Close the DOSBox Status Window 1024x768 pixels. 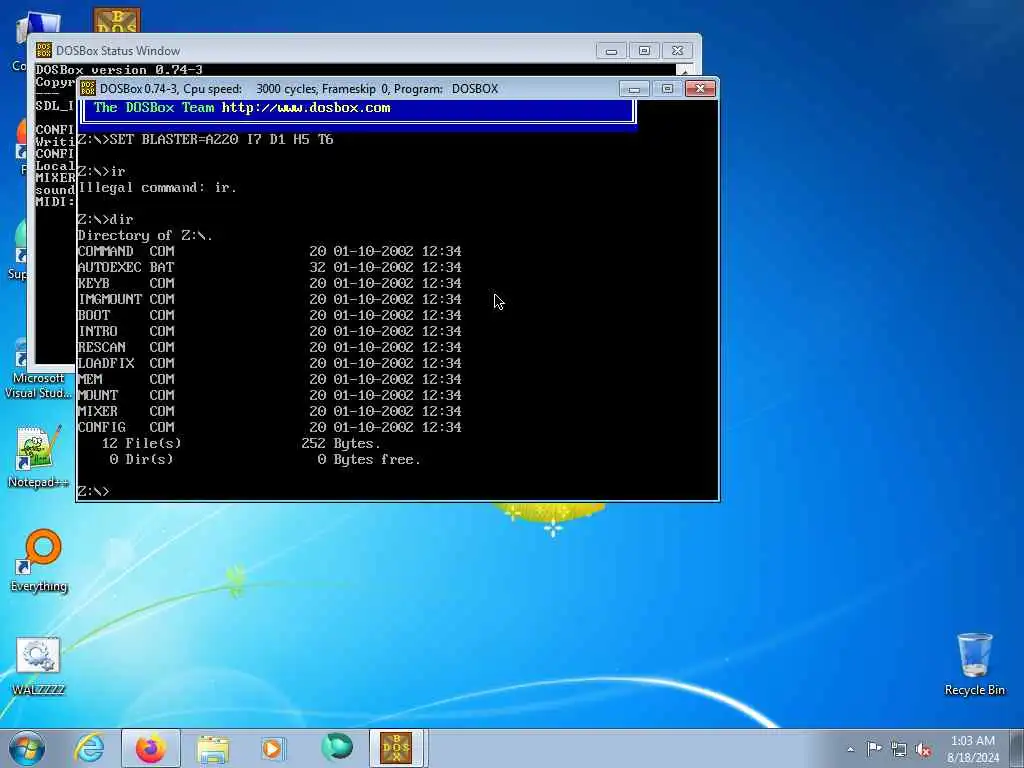(677, 50)
